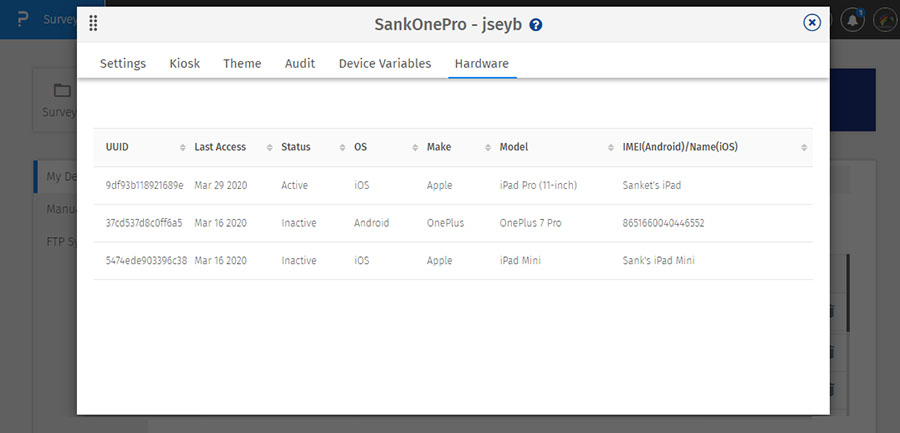
Task: Click the P logo in top-left corner
Action: [23, 20]
